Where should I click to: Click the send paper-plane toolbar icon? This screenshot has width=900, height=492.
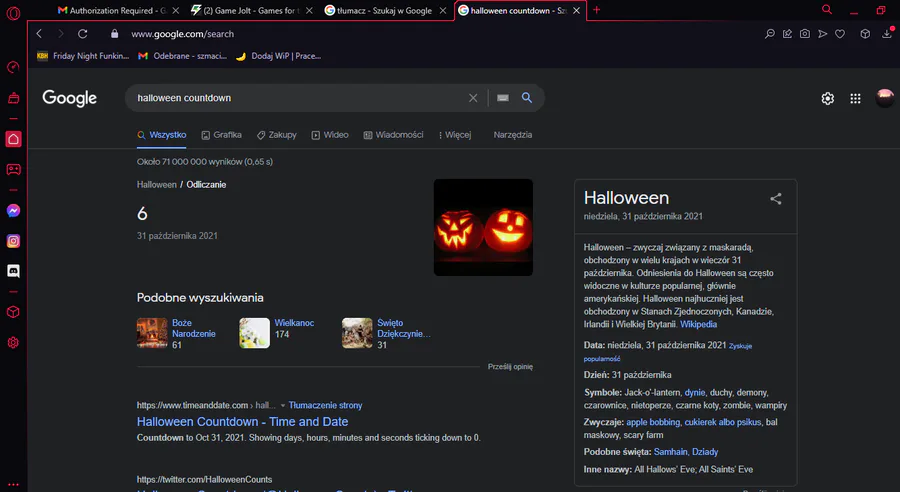pos(823,34)
